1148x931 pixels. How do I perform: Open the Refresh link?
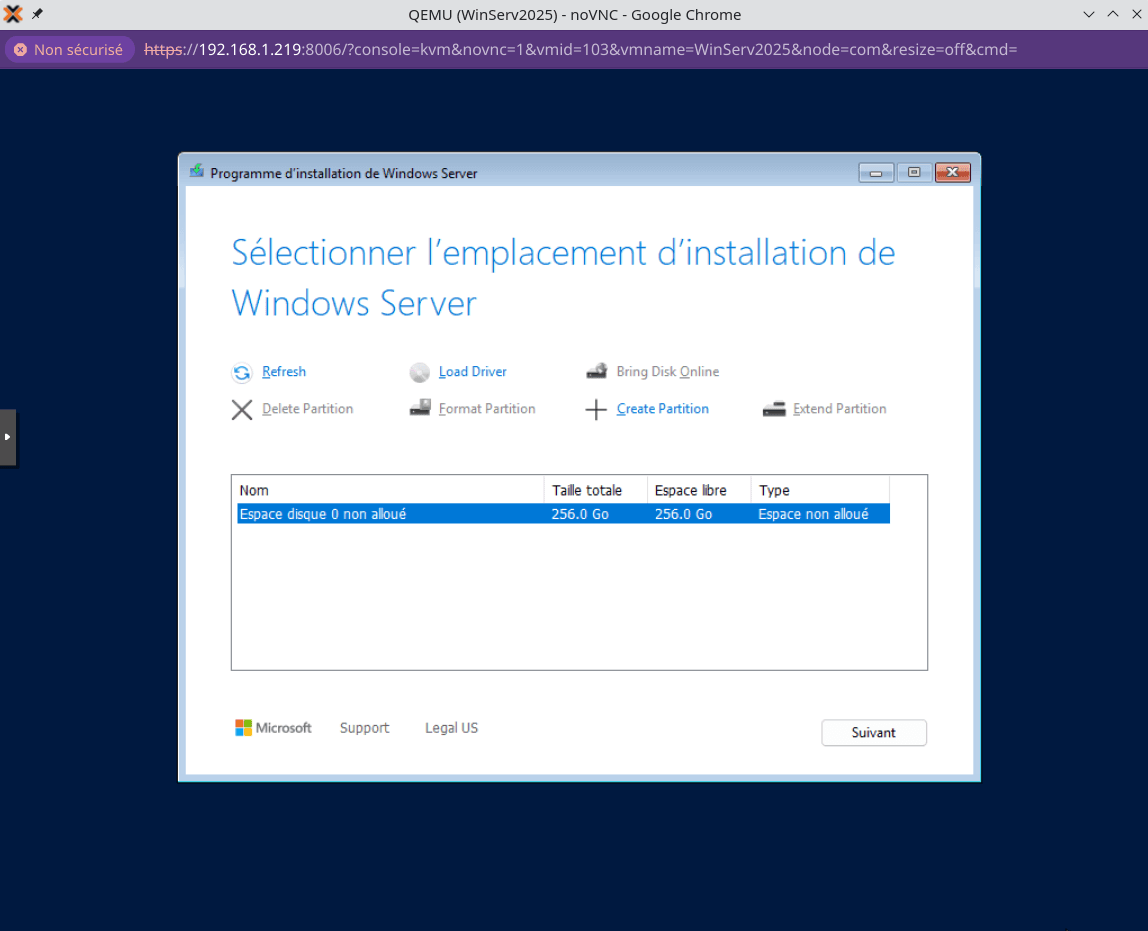pos(284,372)
